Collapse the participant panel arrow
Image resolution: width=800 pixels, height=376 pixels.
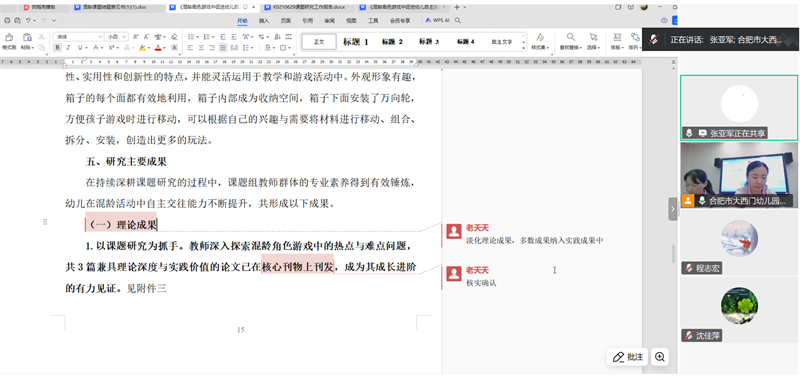(x=672, y=209)
